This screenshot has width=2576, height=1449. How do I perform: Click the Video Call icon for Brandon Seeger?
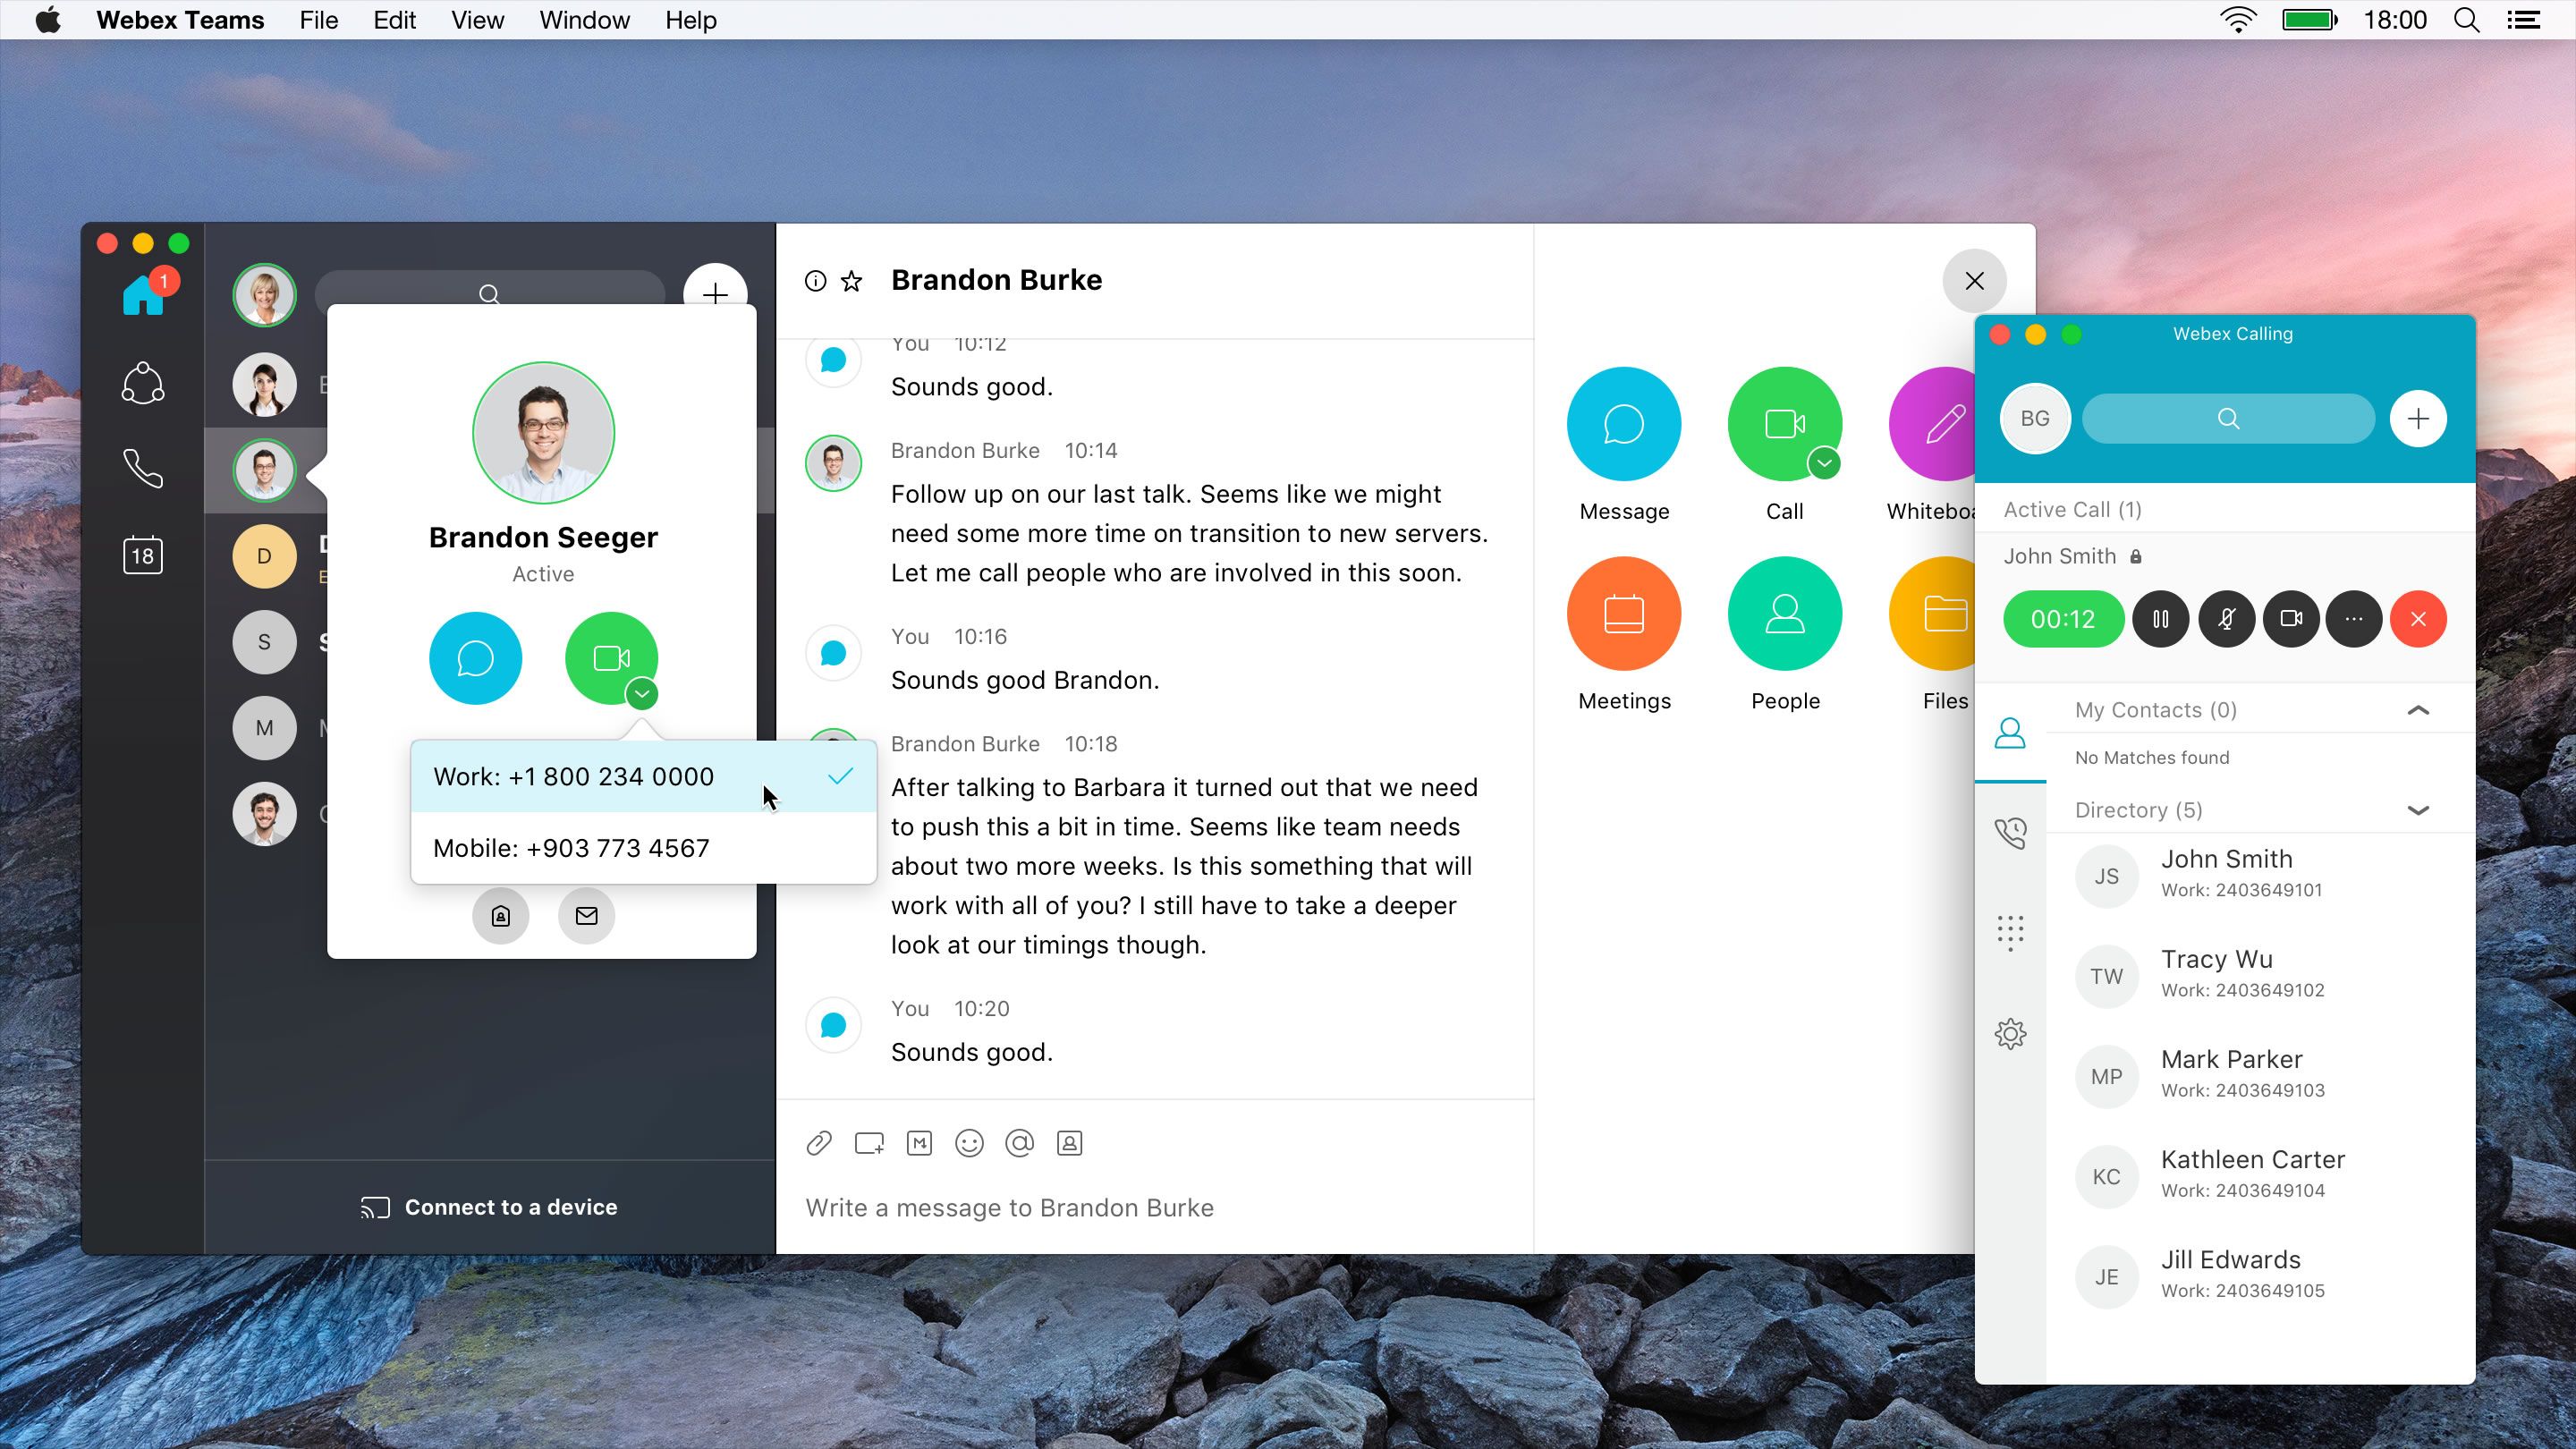(x=610, y=657)
